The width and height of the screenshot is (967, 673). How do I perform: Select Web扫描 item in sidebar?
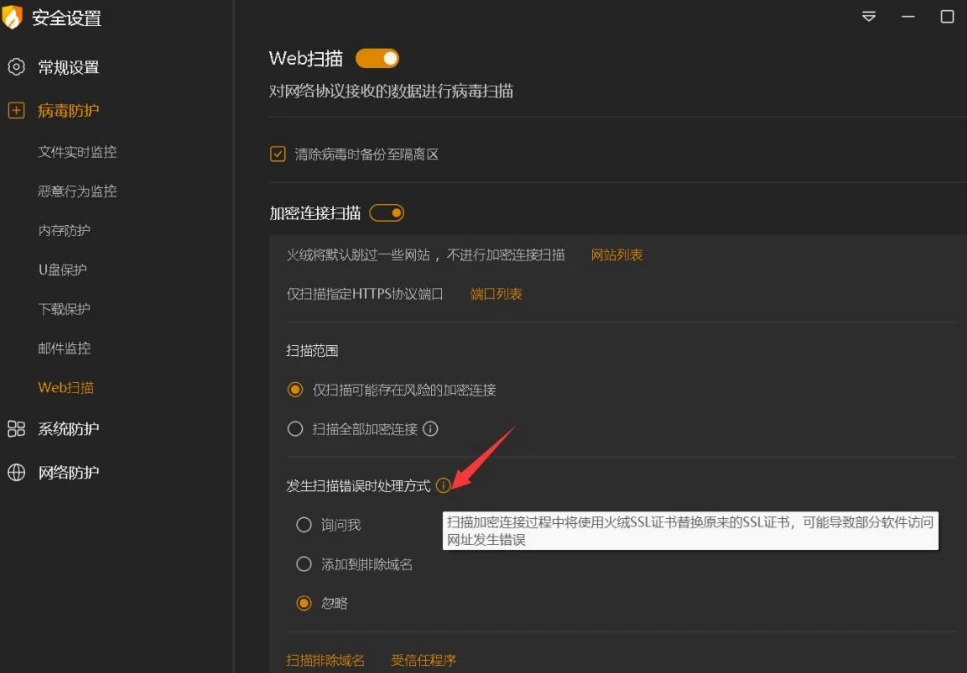pos(66,387)
